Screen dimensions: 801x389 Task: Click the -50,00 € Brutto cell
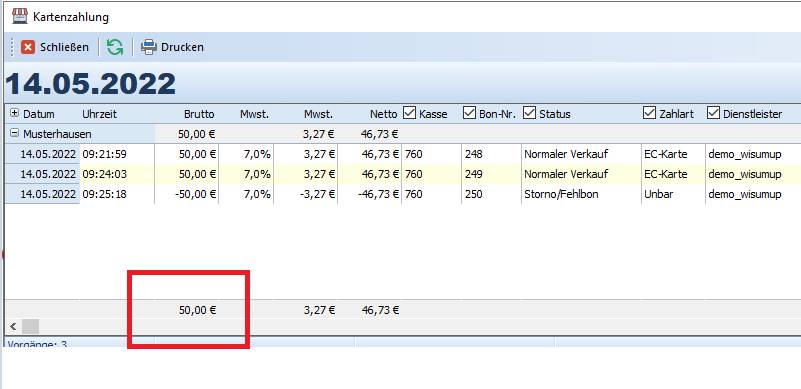(x=186, y=194)
